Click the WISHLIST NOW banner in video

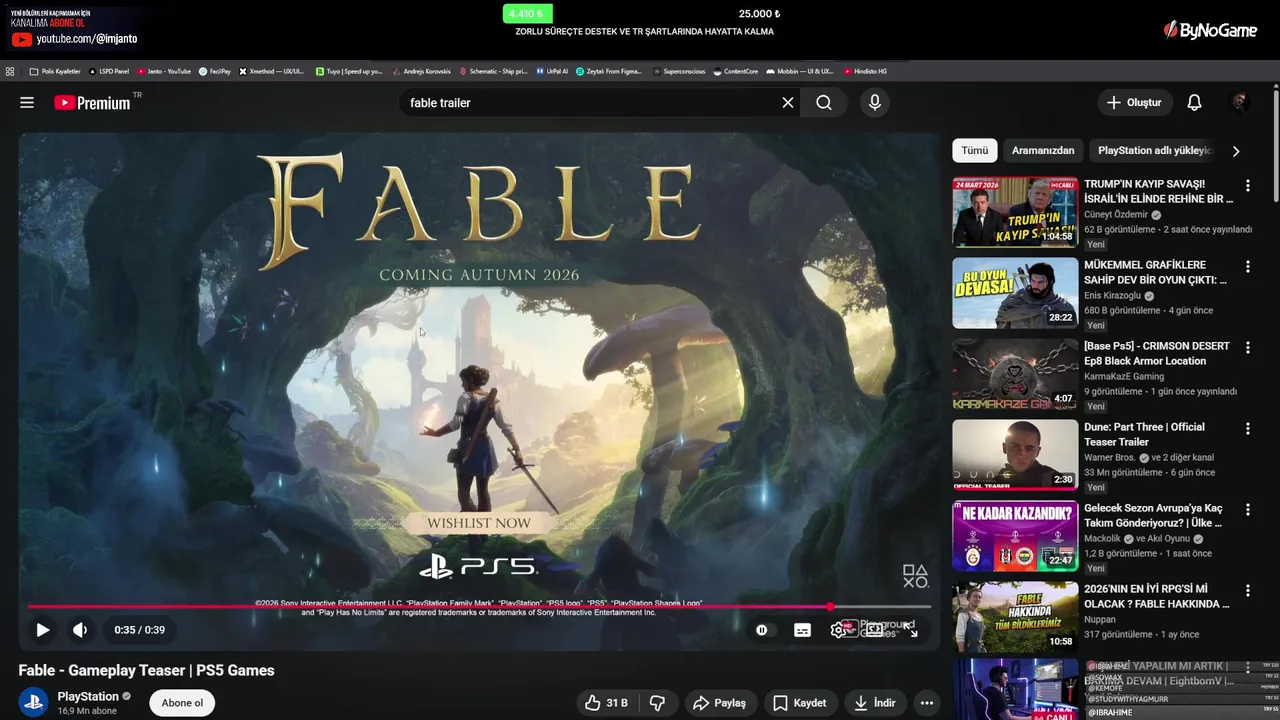click(x=479, y=523)
